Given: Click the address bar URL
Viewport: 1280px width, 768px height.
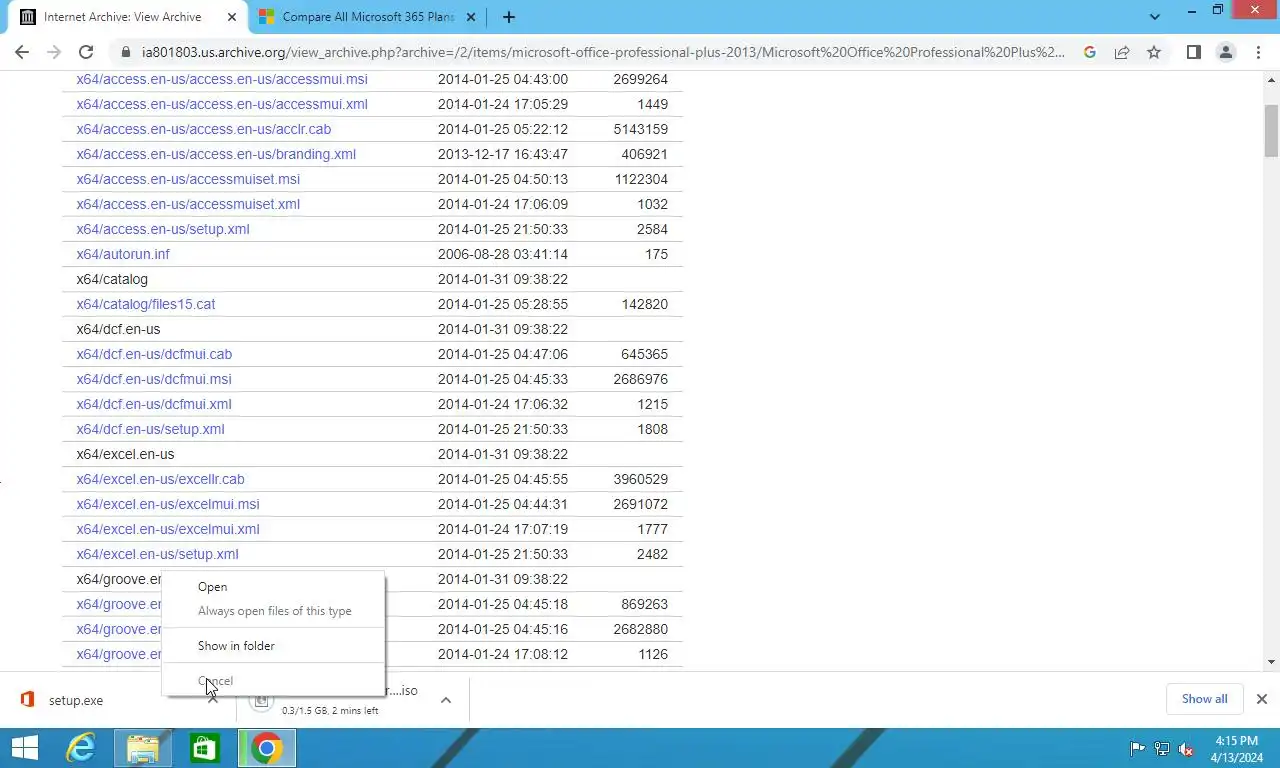Looking at the screenshot, I should 603,52.
